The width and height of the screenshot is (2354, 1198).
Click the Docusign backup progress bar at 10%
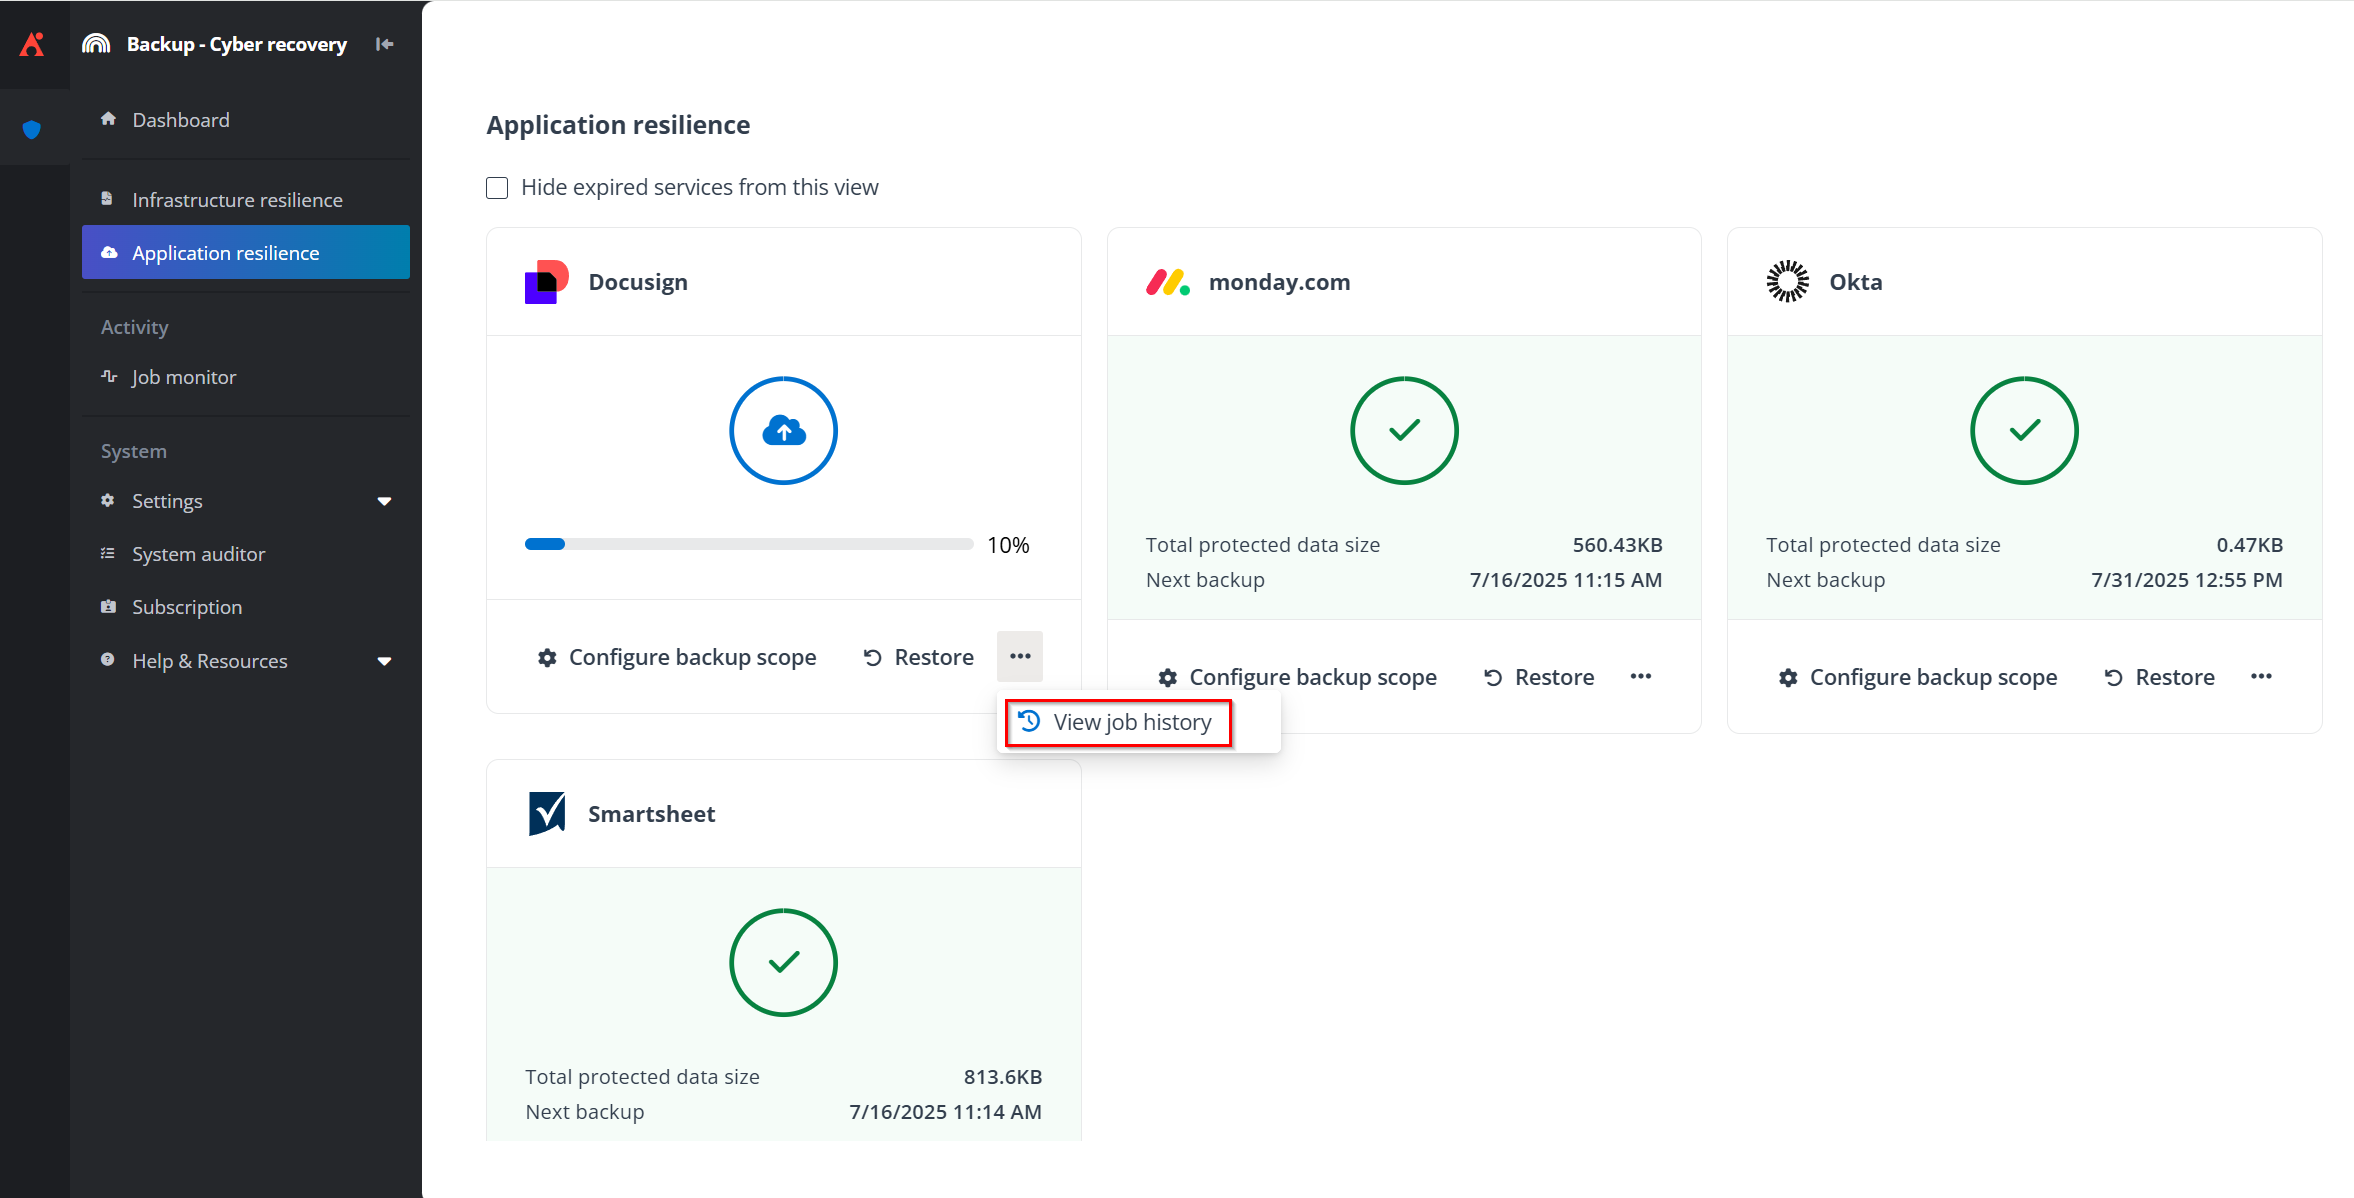coord(748,544)
